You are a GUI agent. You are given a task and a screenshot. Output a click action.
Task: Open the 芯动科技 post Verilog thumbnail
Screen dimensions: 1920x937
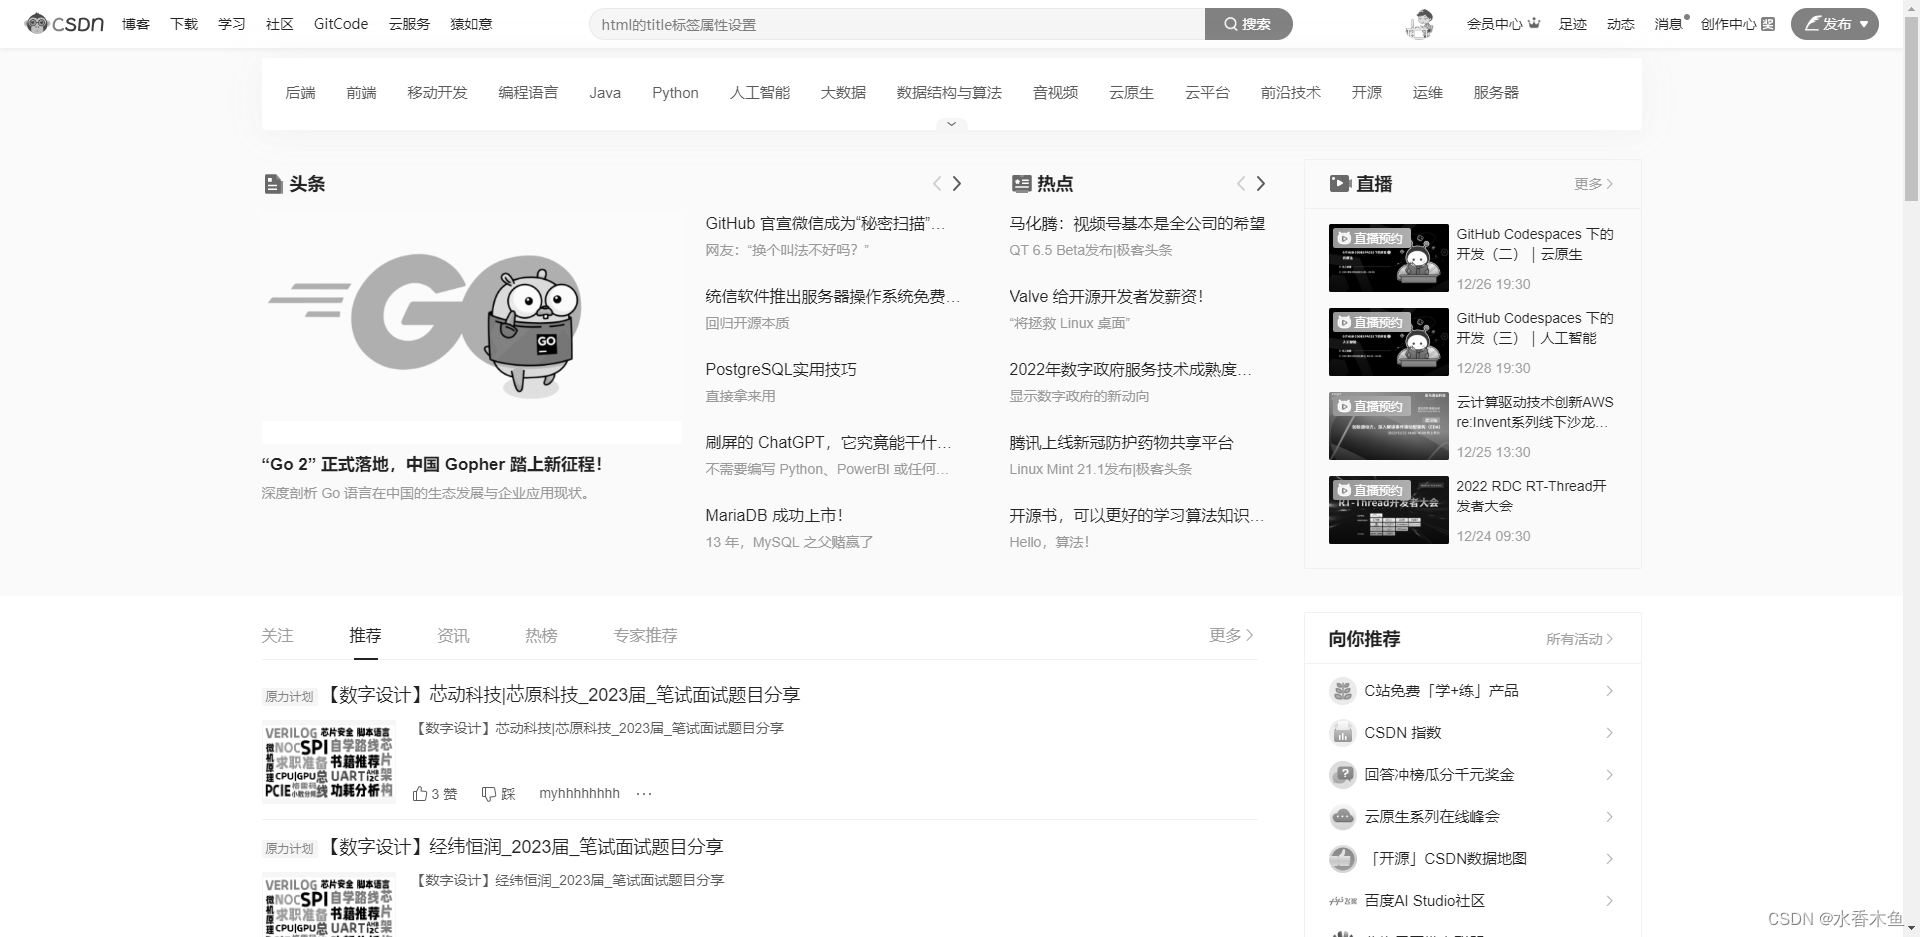[x=329, y=762]
